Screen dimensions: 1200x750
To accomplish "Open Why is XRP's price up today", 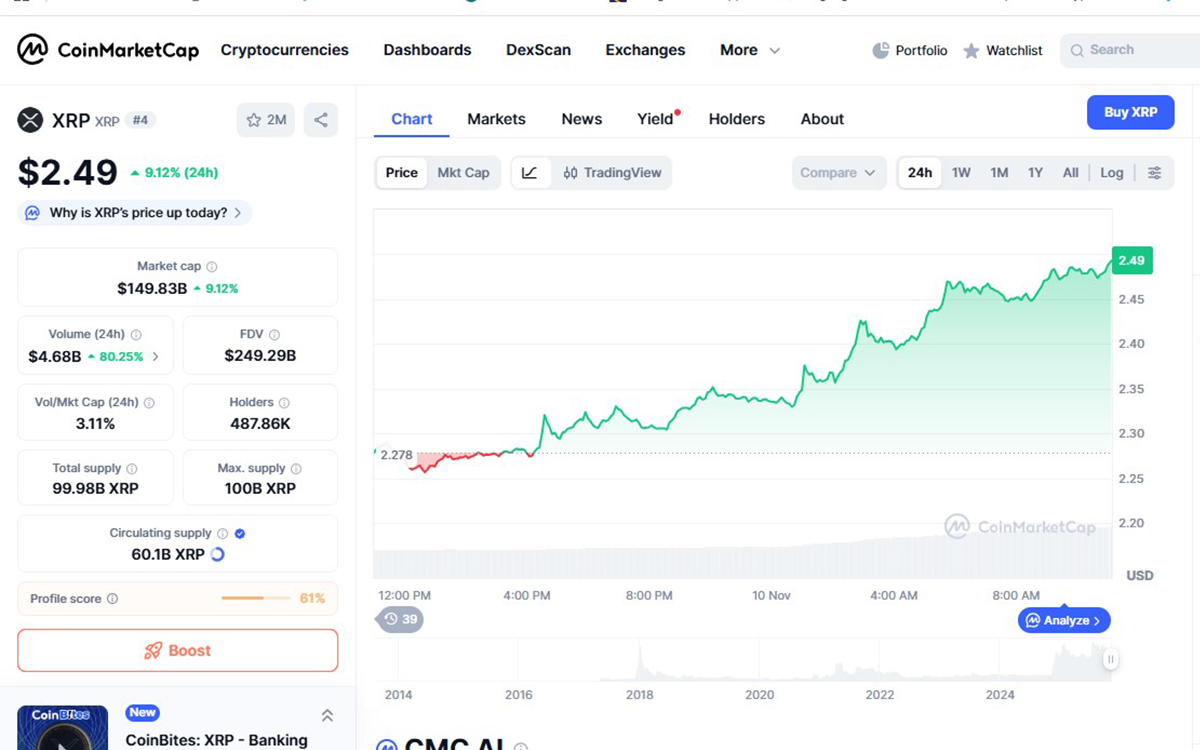I will (133, 212).
